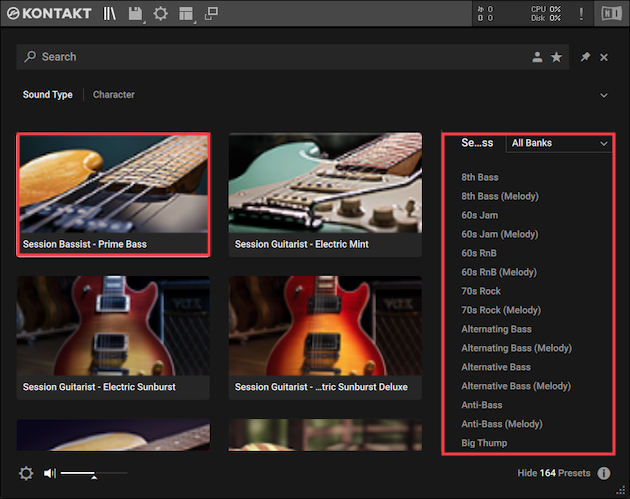Viewport: 630px width, 499px height.
Task: Toggle the user content filter
Action: click(538, 57)
